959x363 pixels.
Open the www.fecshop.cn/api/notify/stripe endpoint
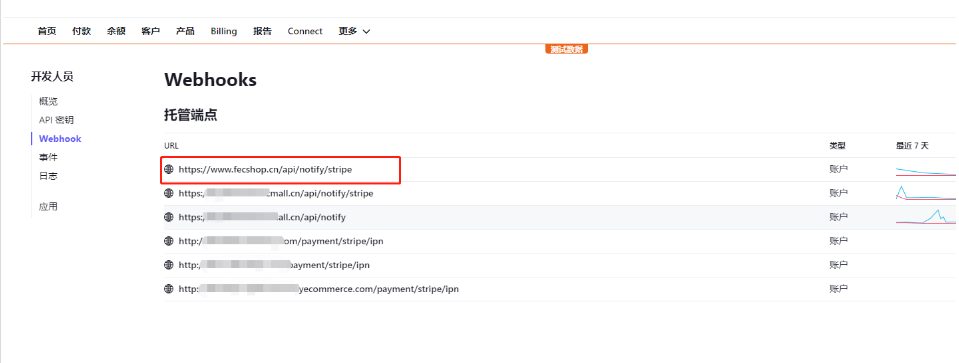[265, 169]
